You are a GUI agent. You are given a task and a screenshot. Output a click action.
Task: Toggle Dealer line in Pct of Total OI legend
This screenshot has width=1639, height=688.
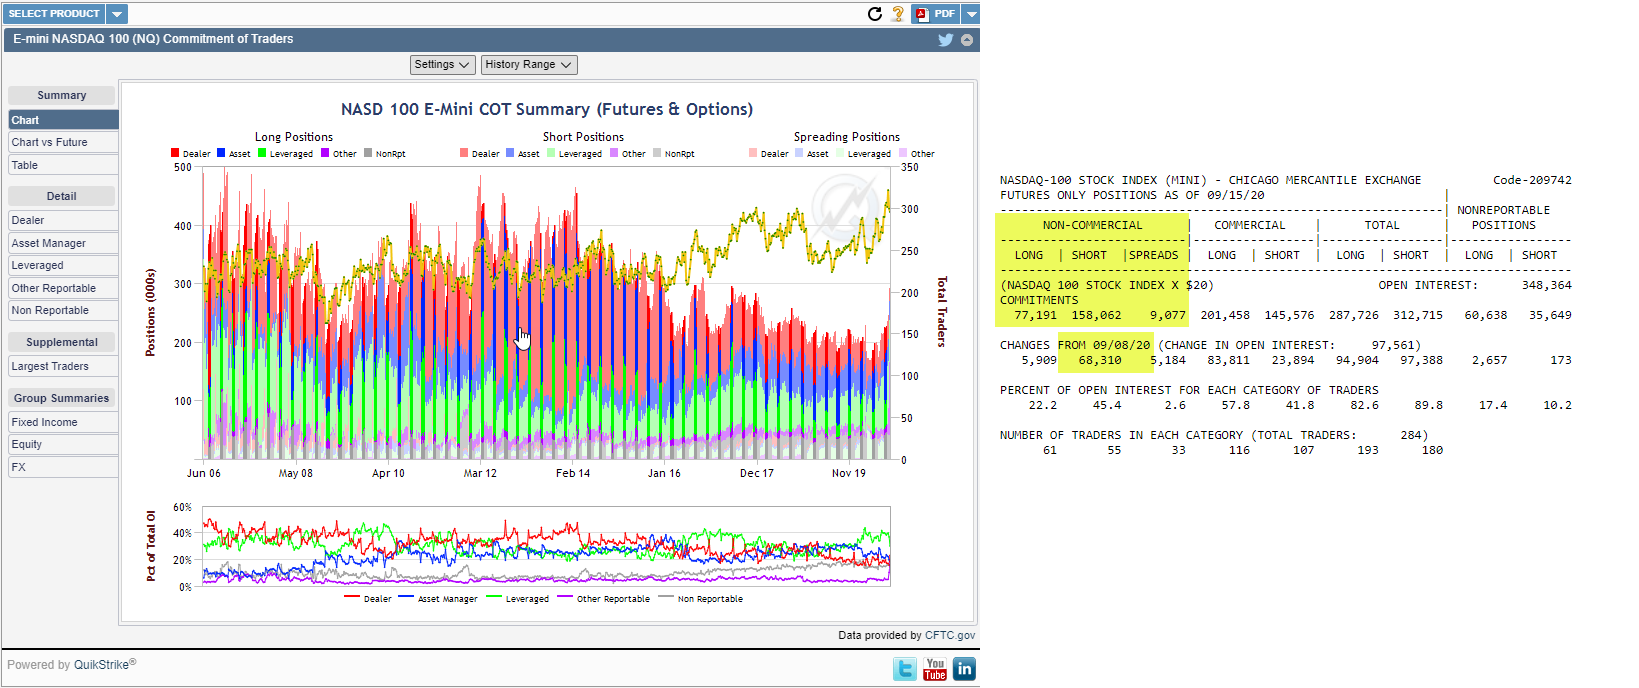(x=368, y=599)
